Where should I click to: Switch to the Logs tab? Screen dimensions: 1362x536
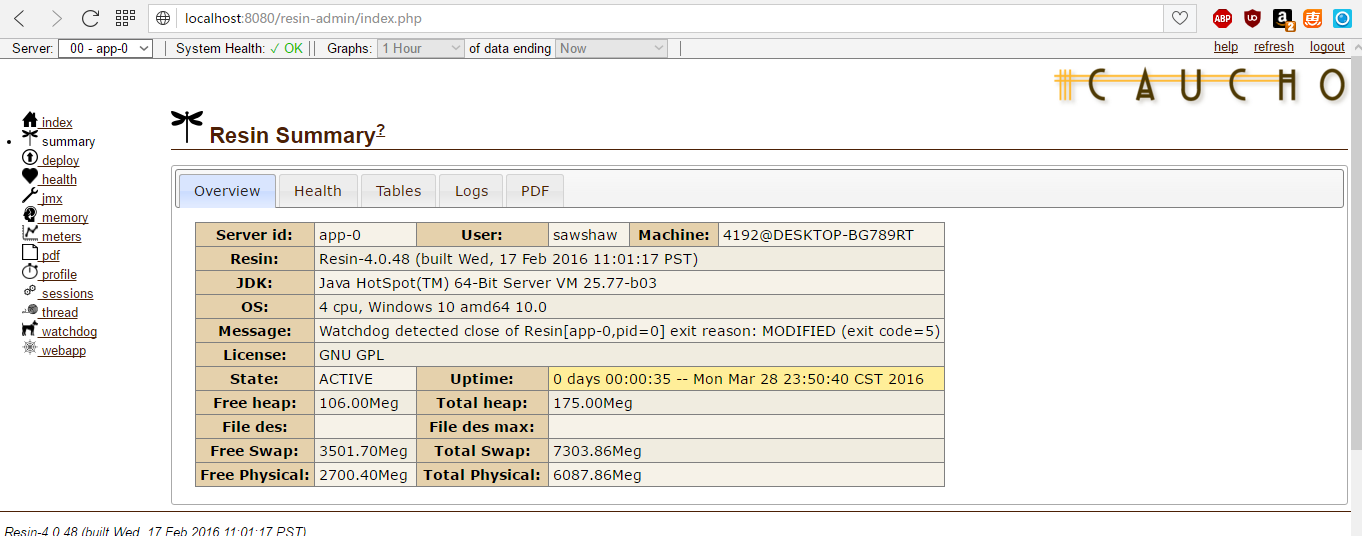click(x=471, y=190)
